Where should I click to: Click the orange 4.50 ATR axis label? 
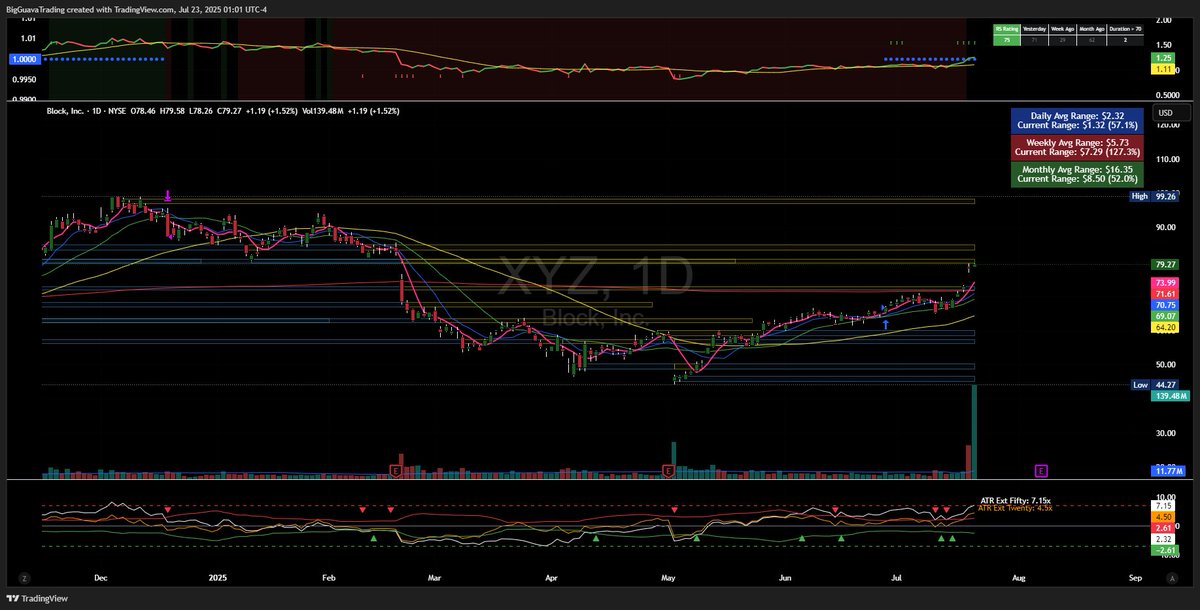point(1164,517)
